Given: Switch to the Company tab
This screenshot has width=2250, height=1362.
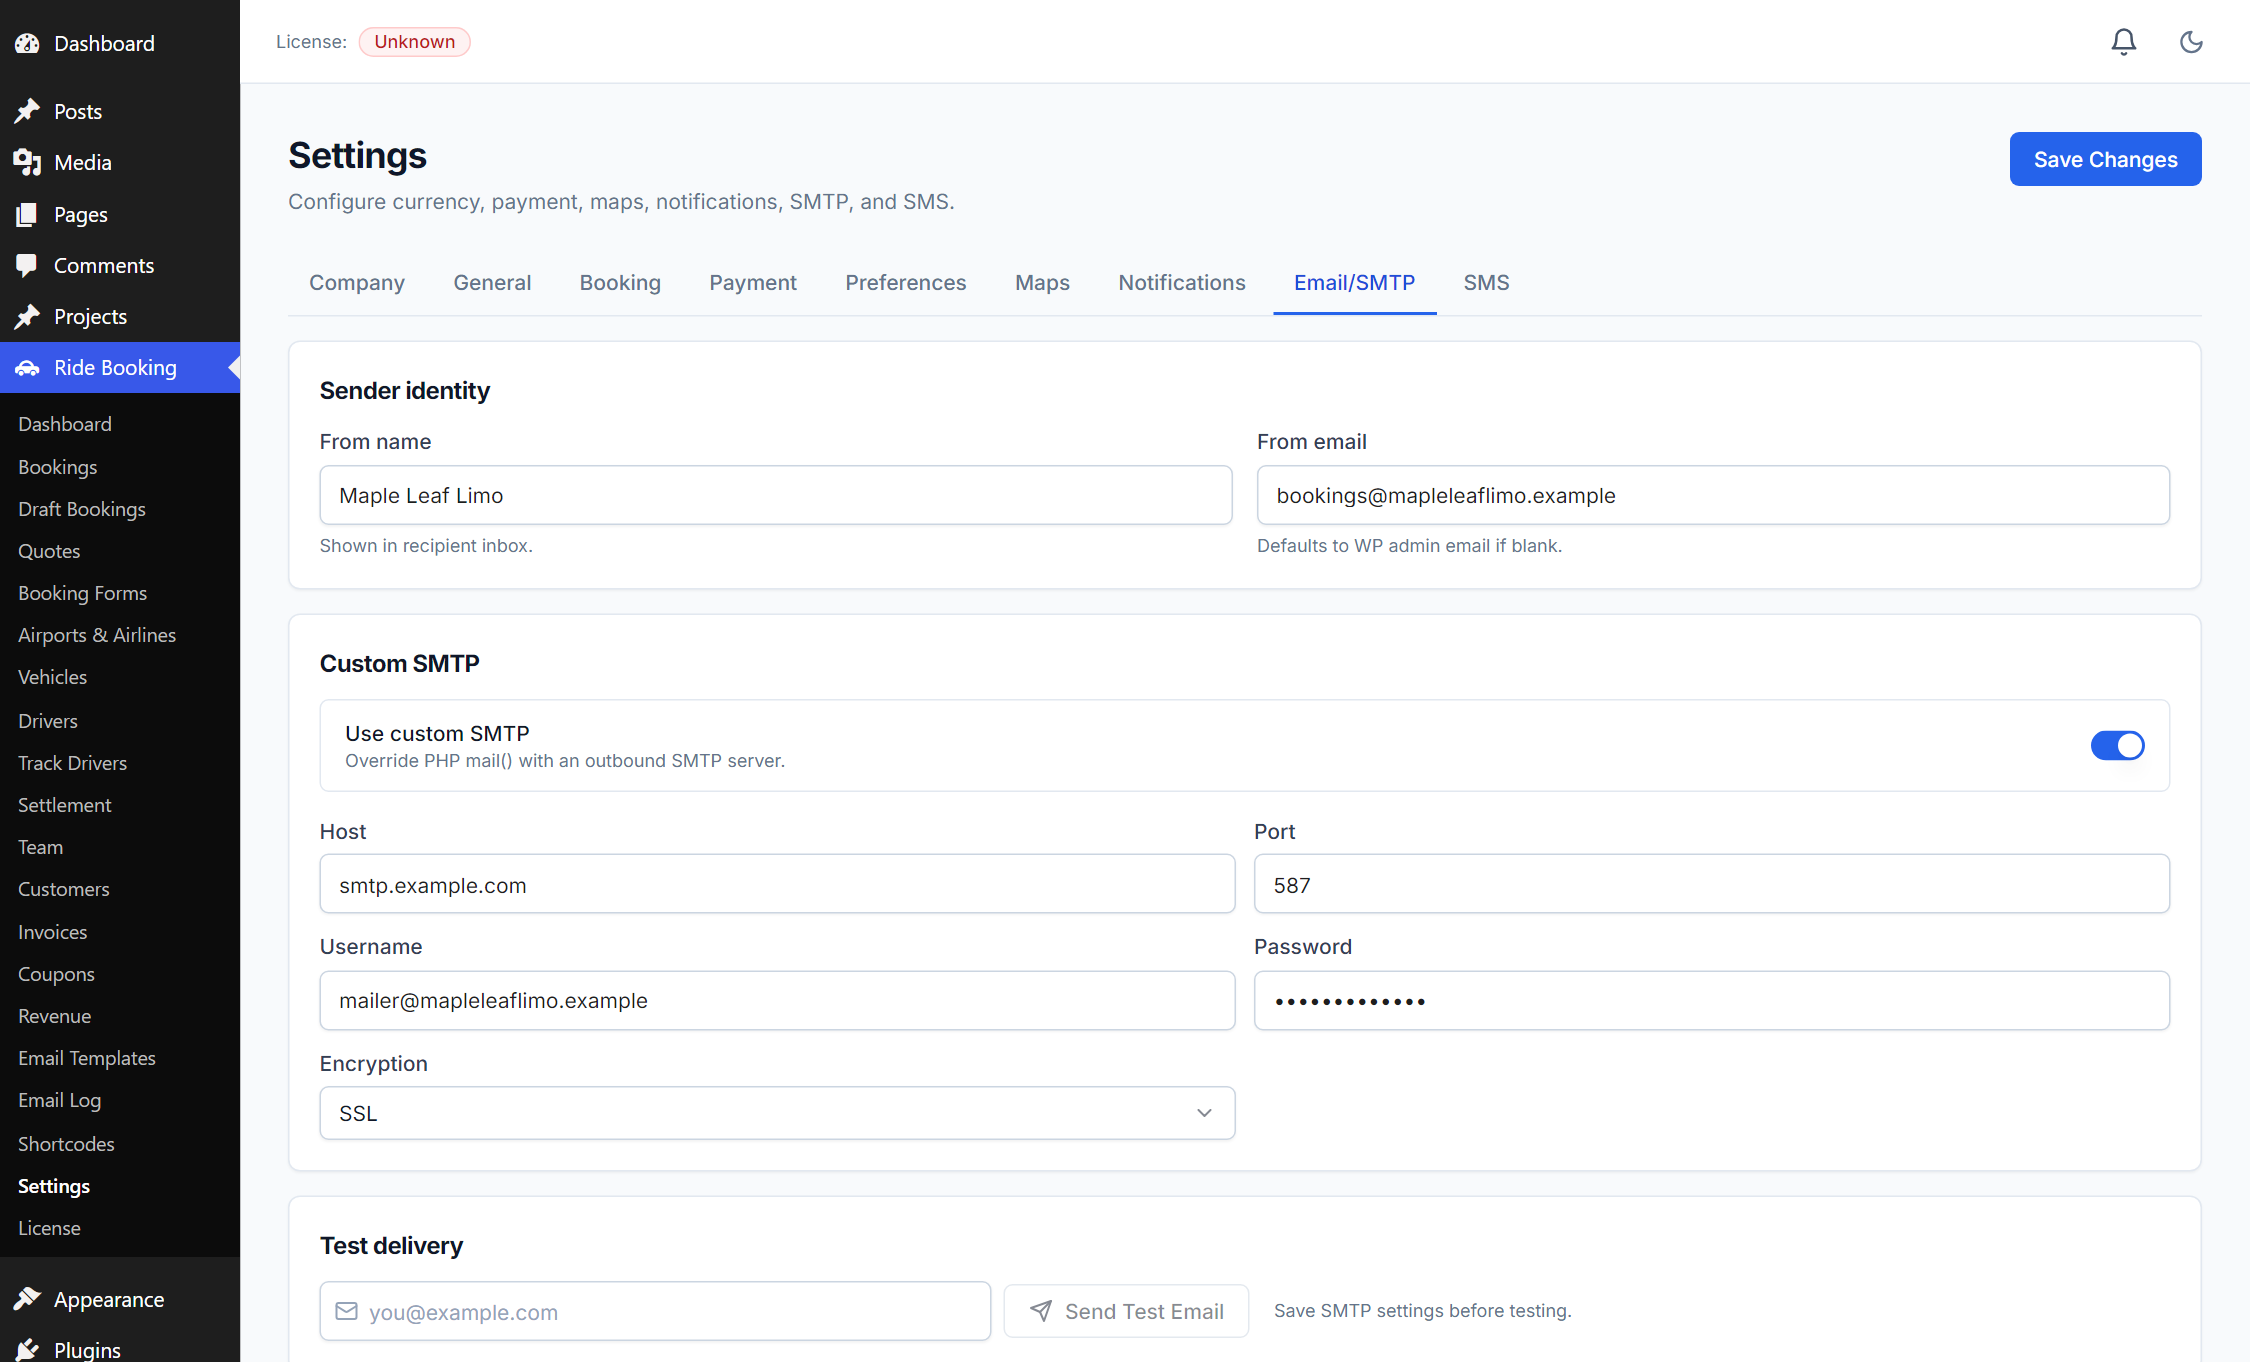Looking at the screenshot, I should click(357, 283).
